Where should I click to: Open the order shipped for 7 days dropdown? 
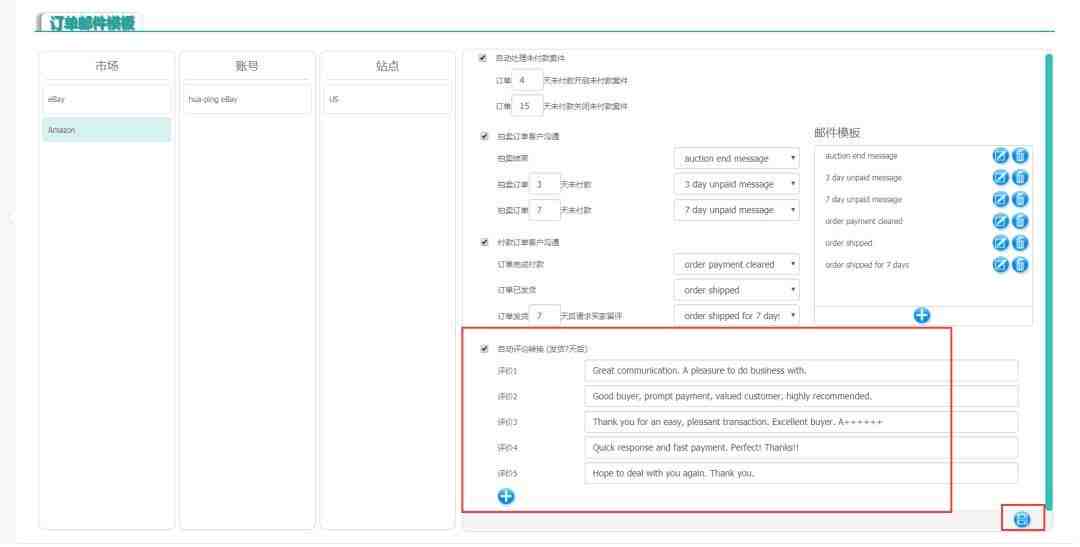pyautogui.click(x=736, y=316)
